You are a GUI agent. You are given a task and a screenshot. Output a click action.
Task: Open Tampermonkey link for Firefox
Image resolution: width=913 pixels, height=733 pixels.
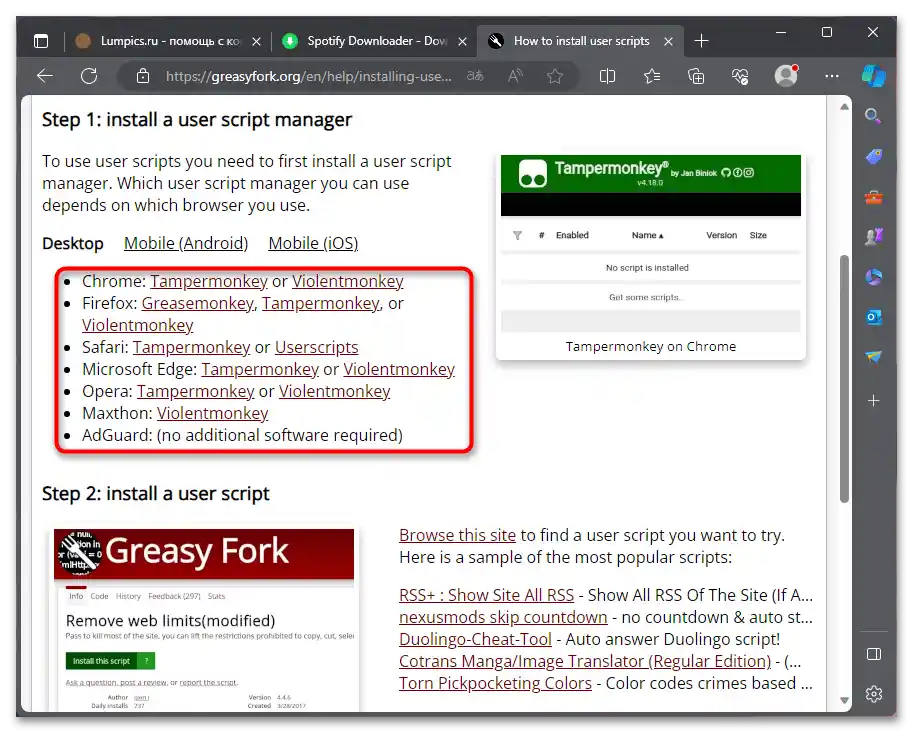(320, 303)
